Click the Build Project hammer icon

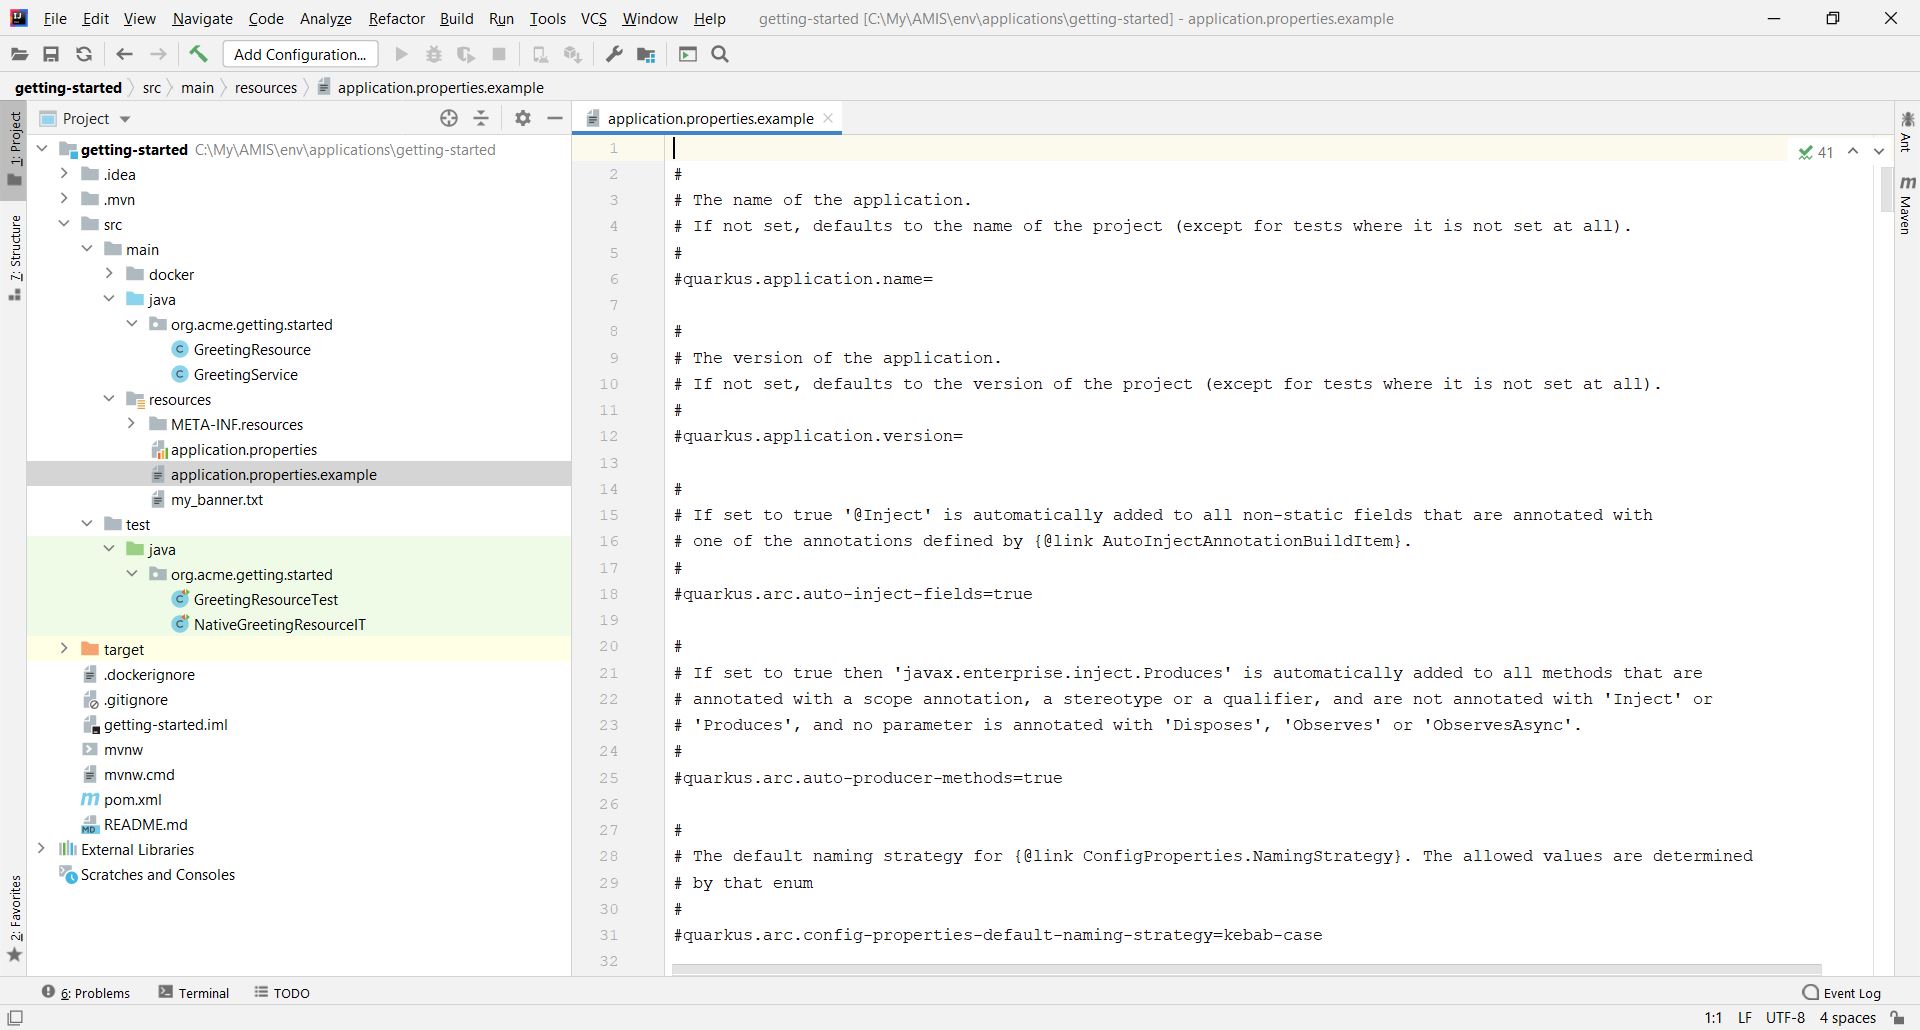[x=198, y=55]
